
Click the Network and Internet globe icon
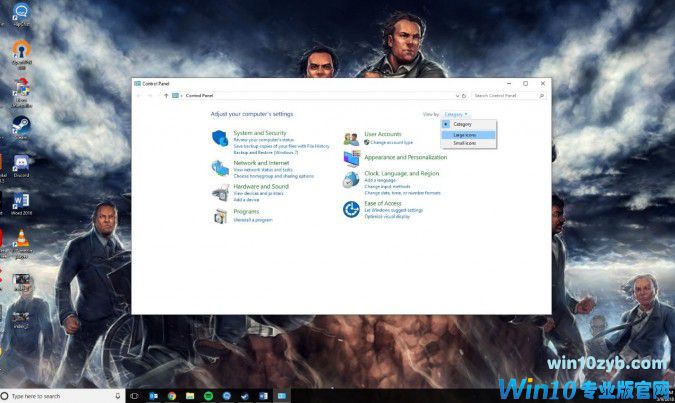click(x=220, y=166)
